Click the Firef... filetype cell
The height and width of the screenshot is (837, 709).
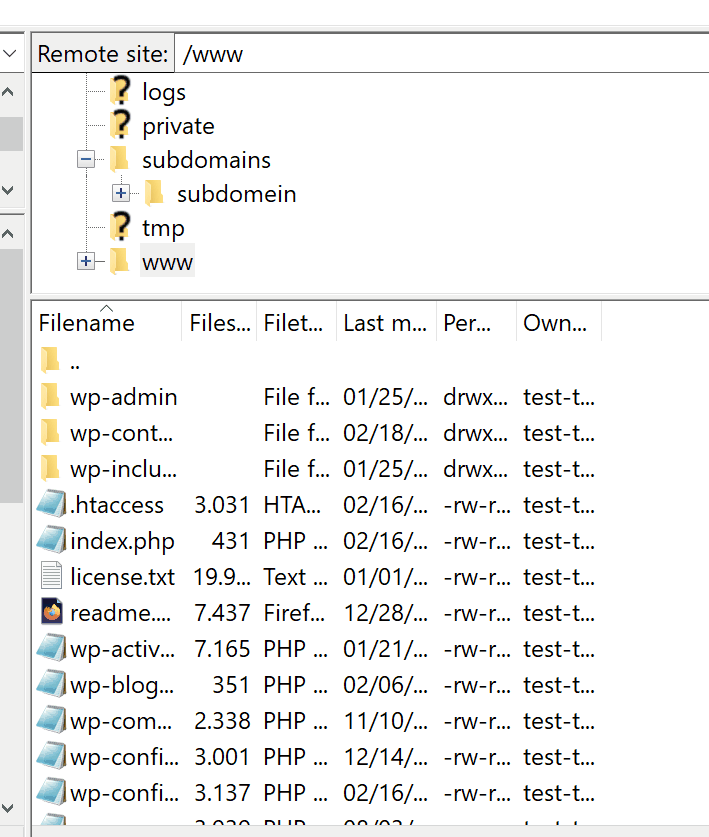pyautogui.click(x=294, y=612)
